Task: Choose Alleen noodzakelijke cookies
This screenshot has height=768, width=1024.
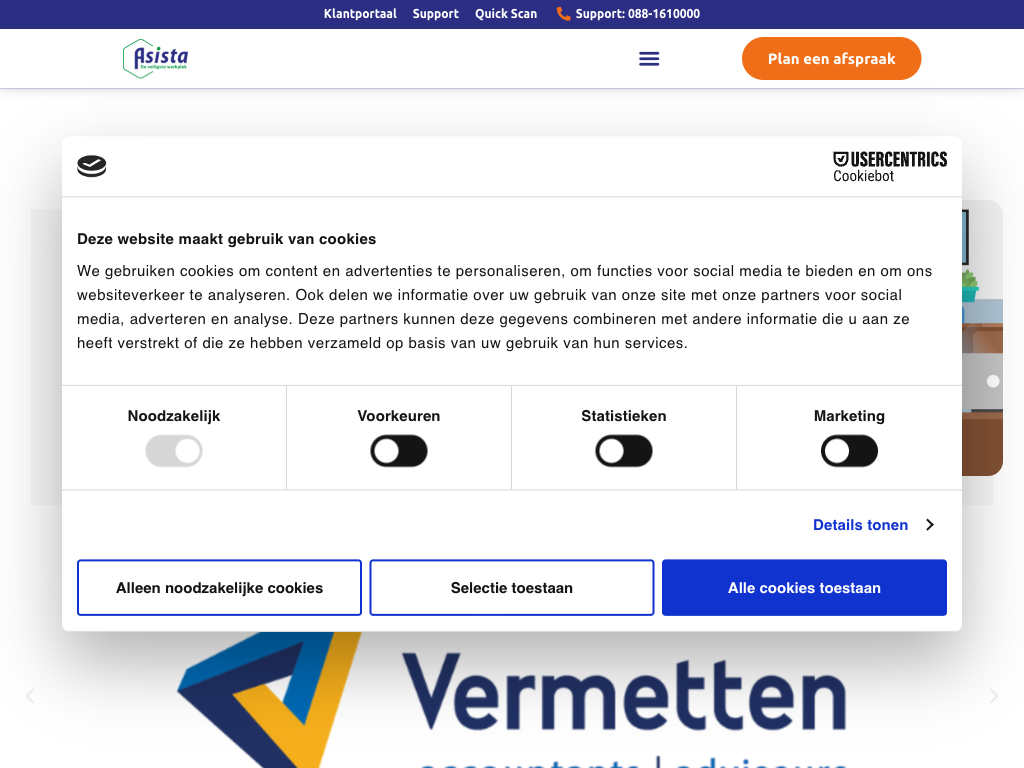Action: point(219,588)
